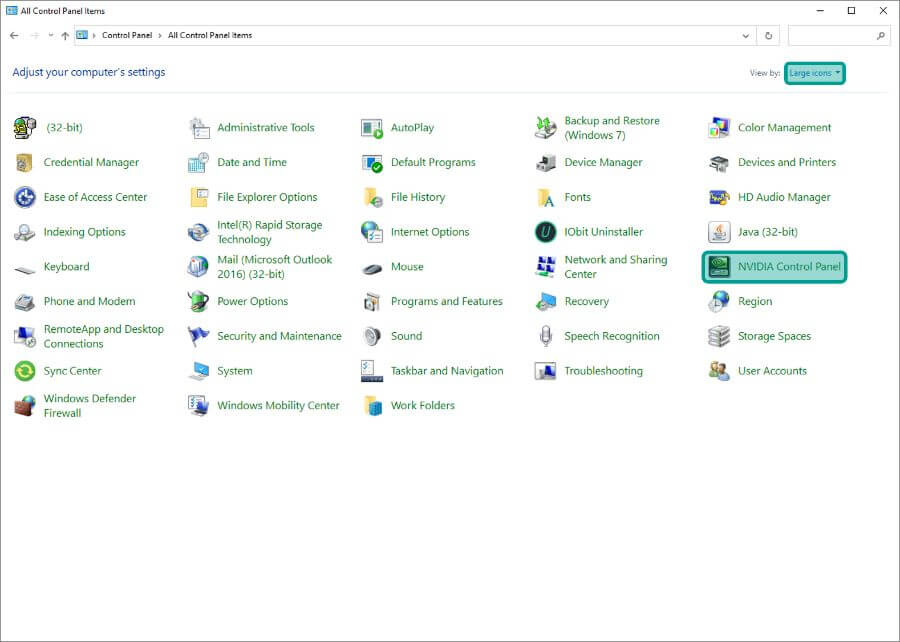Click the AutoPlay icon
900x642 pixels.
372,128
